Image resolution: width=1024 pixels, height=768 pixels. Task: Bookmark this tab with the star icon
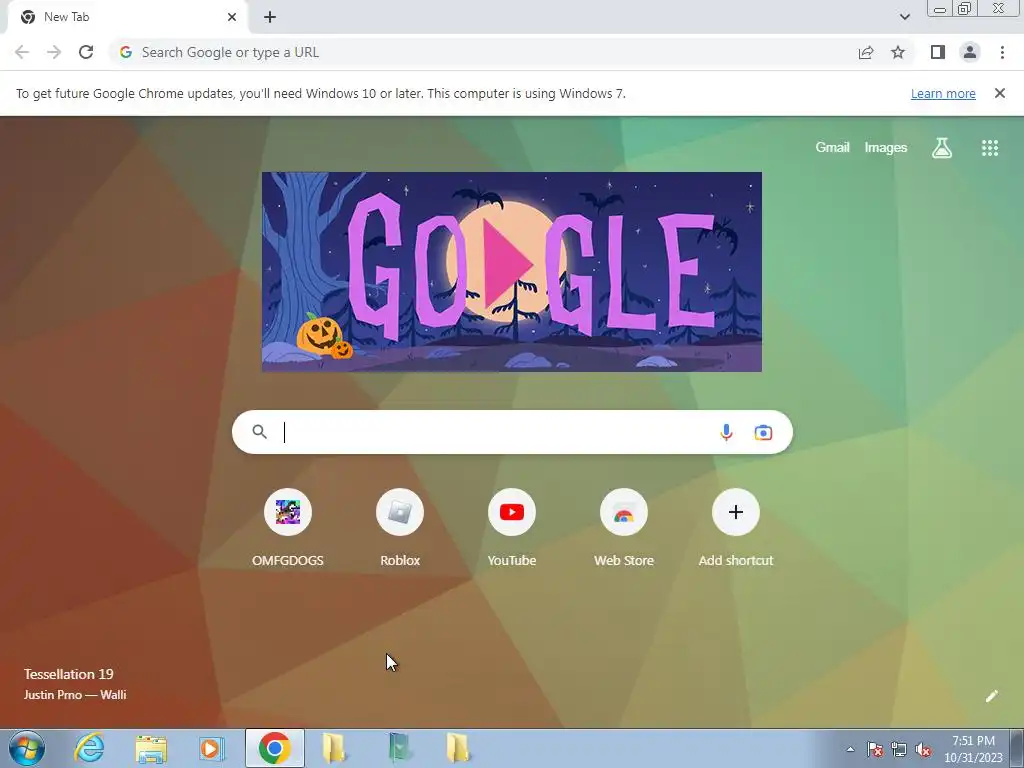898,52
